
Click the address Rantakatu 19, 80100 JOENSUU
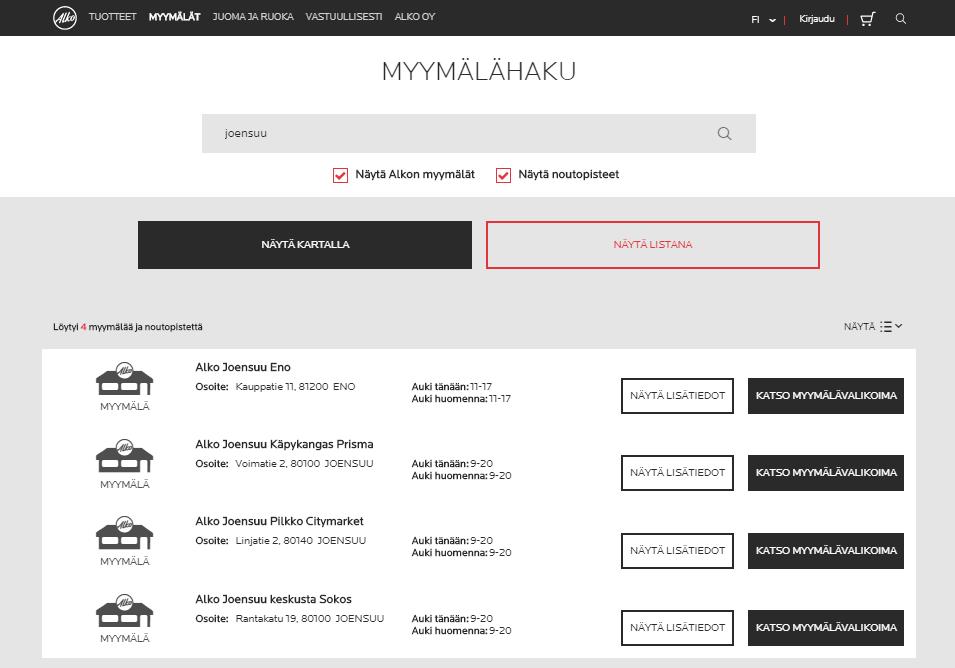(310, 618)
